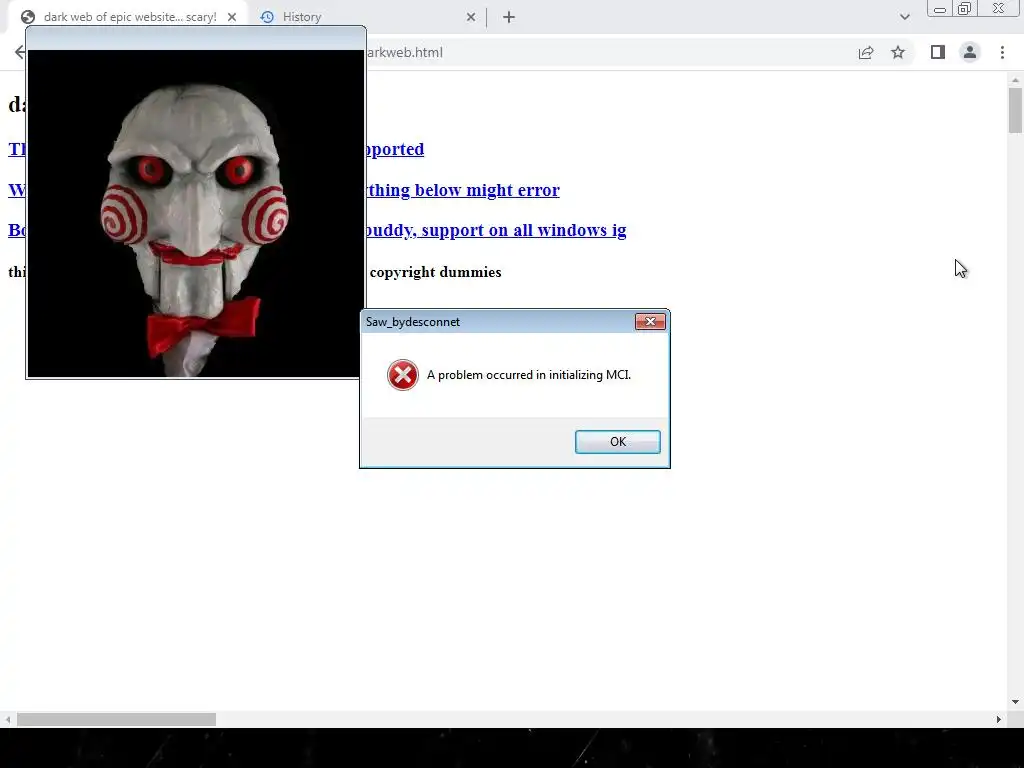Image resolution: width=1024 pixels, height=768 pixels.
Task: Minimize the browser window
Action: point(940,8)
